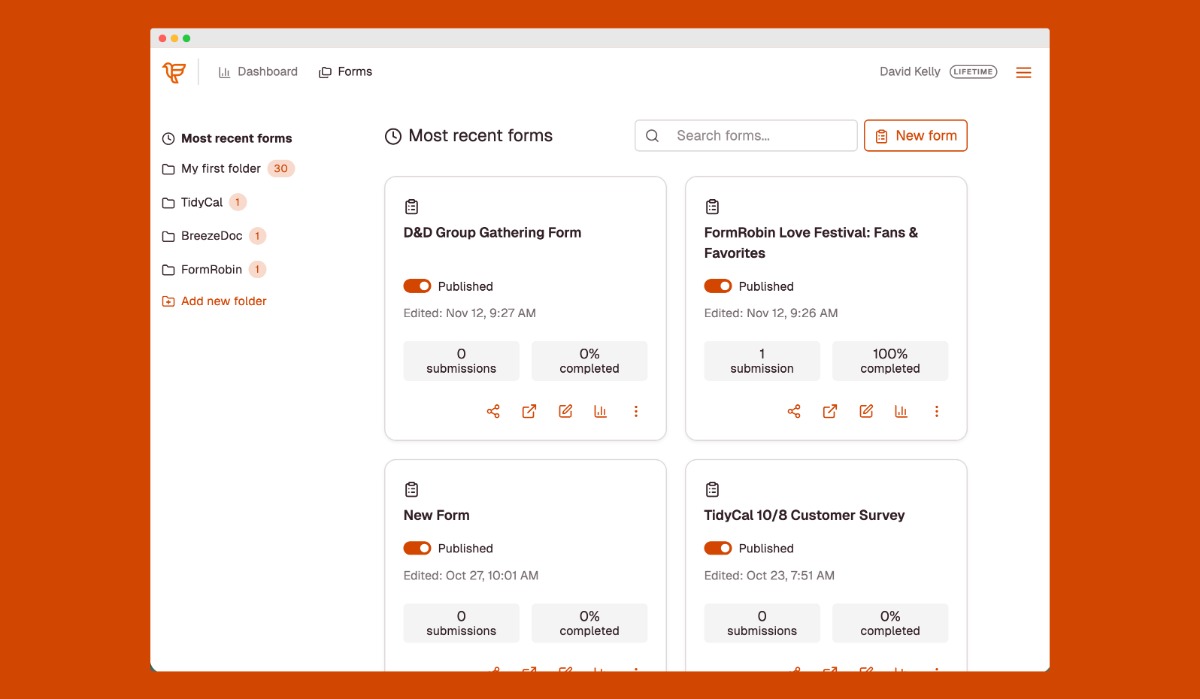Open the hamburger menu at top right
The width and height of the screenshot is (1200, 699).
(x=1023, y=72)
